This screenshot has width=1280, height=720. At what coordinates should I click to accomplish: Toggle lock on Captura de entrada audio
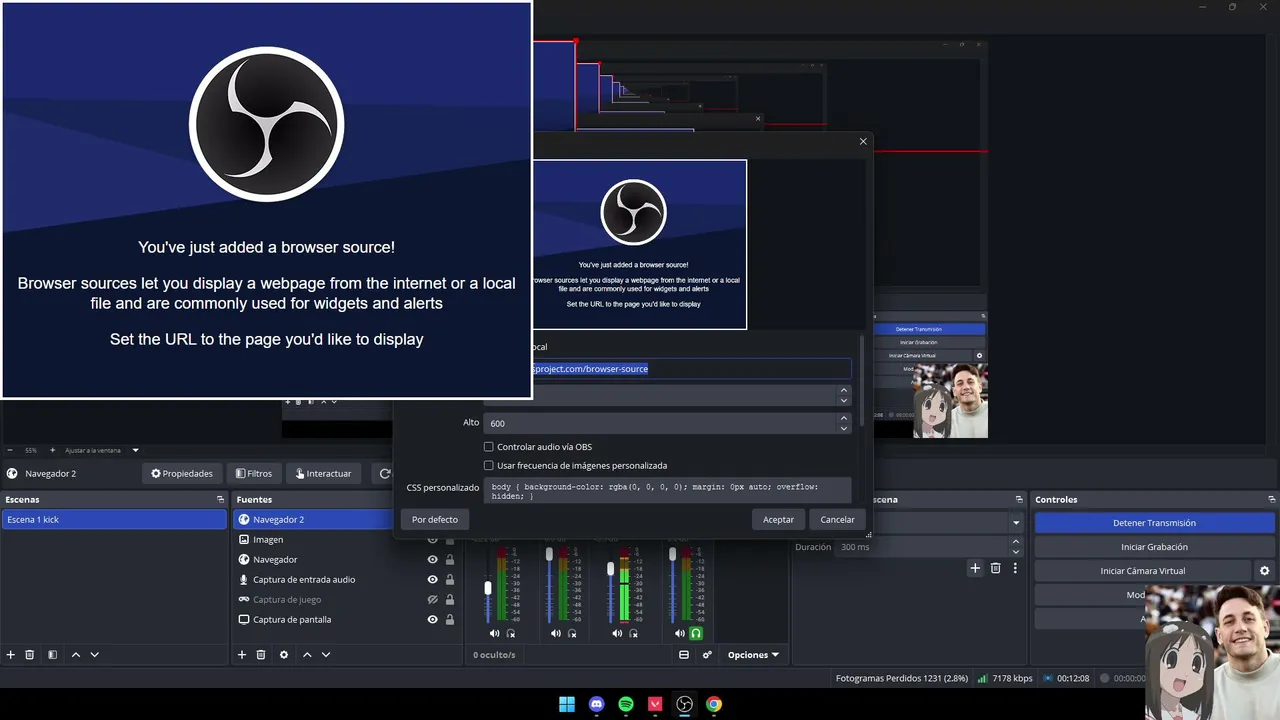pos(450,579)
